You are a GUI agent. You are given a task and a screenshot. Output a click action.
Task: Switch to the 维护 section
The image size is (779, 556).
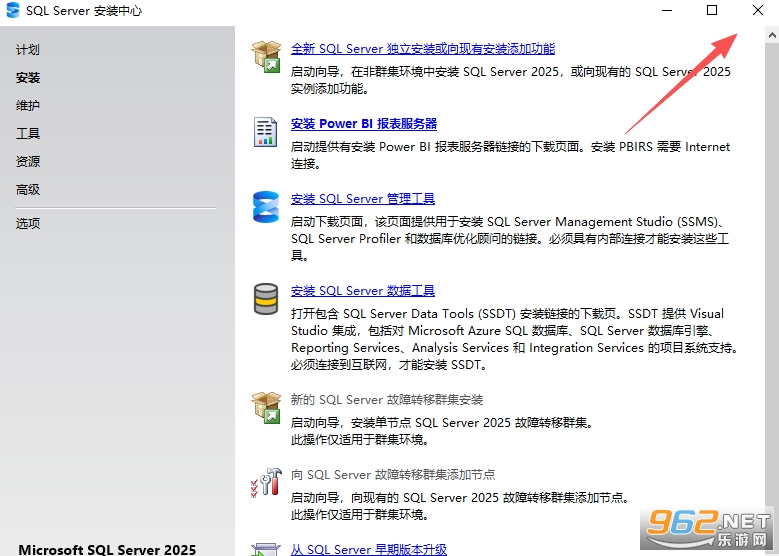[27, 105]
